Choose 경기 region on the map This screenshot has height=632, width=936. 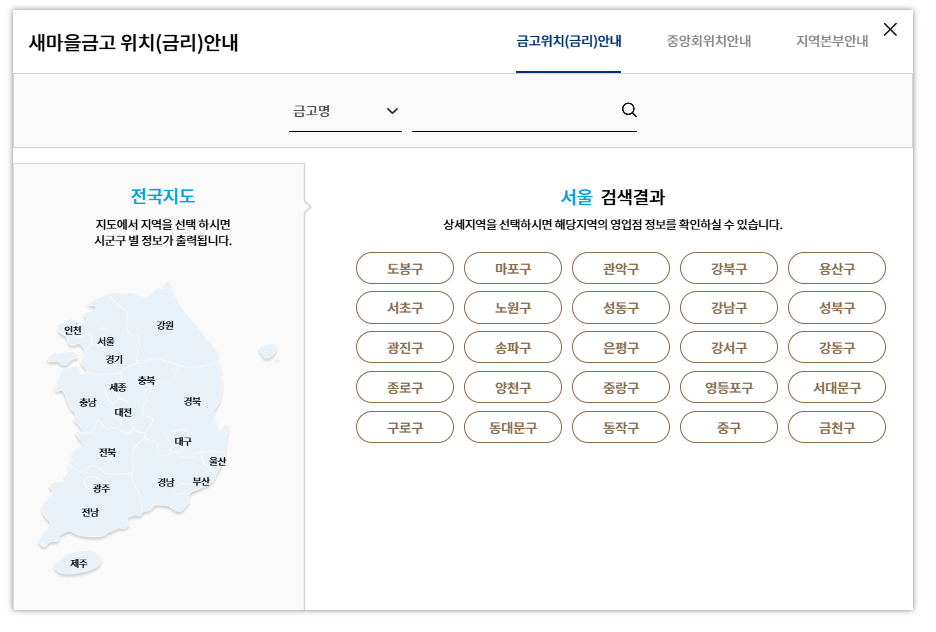[x=114, y=359]
